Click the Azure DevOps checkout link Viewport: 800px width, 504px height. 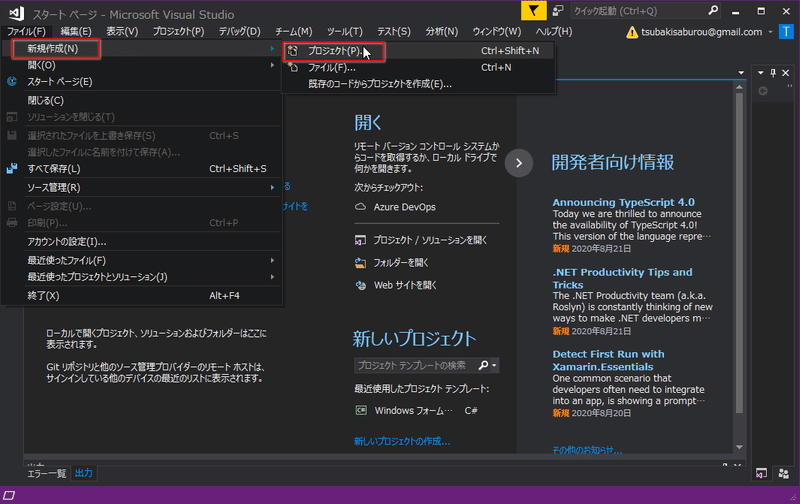[405, 207]
